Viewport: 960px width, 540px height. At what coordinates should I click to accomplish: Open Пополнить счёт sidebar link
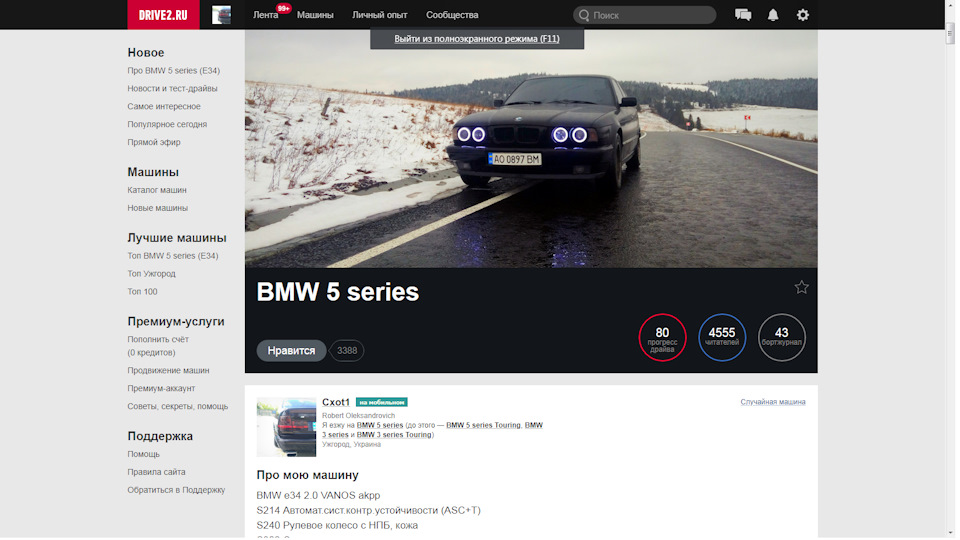(x=158, y=339)
